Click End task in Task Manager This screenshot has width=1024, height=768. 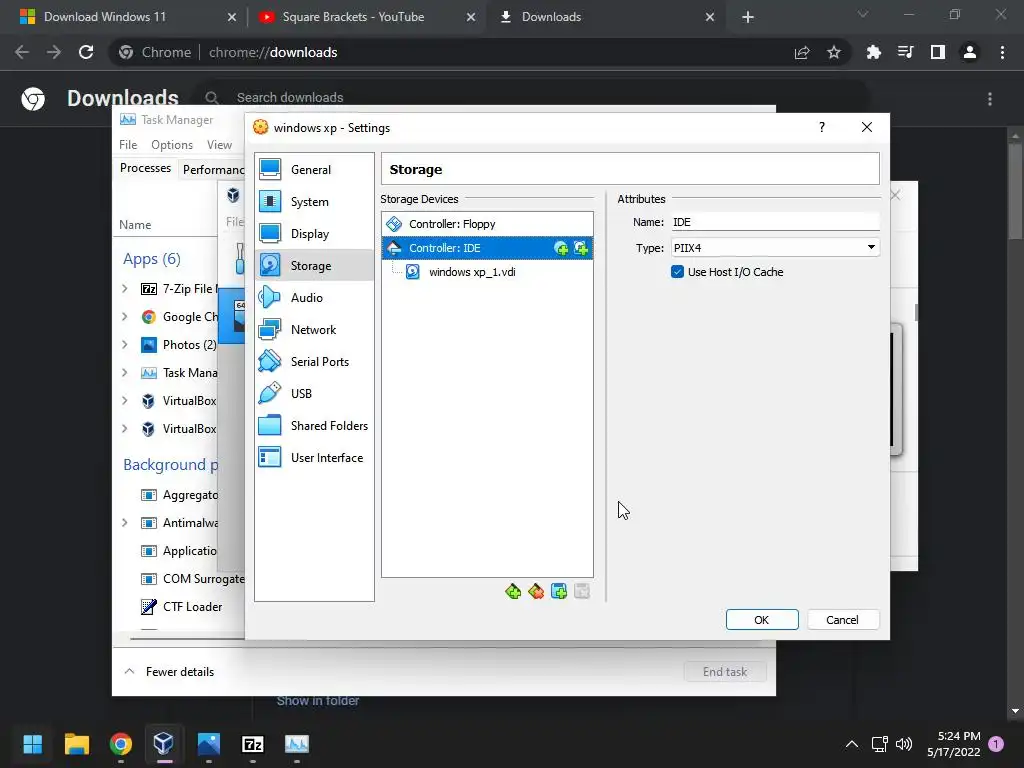point(725,672)
